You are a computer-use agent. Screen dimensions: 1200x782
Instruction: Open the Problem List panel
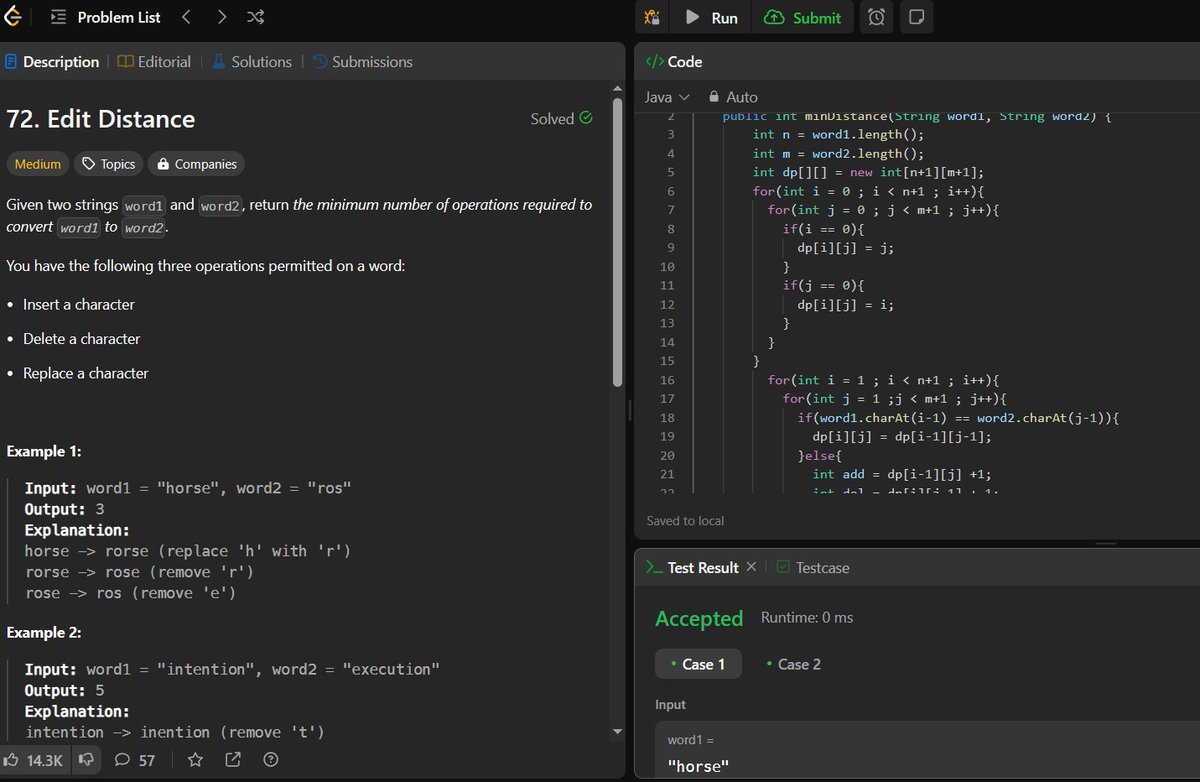[105, 17]
